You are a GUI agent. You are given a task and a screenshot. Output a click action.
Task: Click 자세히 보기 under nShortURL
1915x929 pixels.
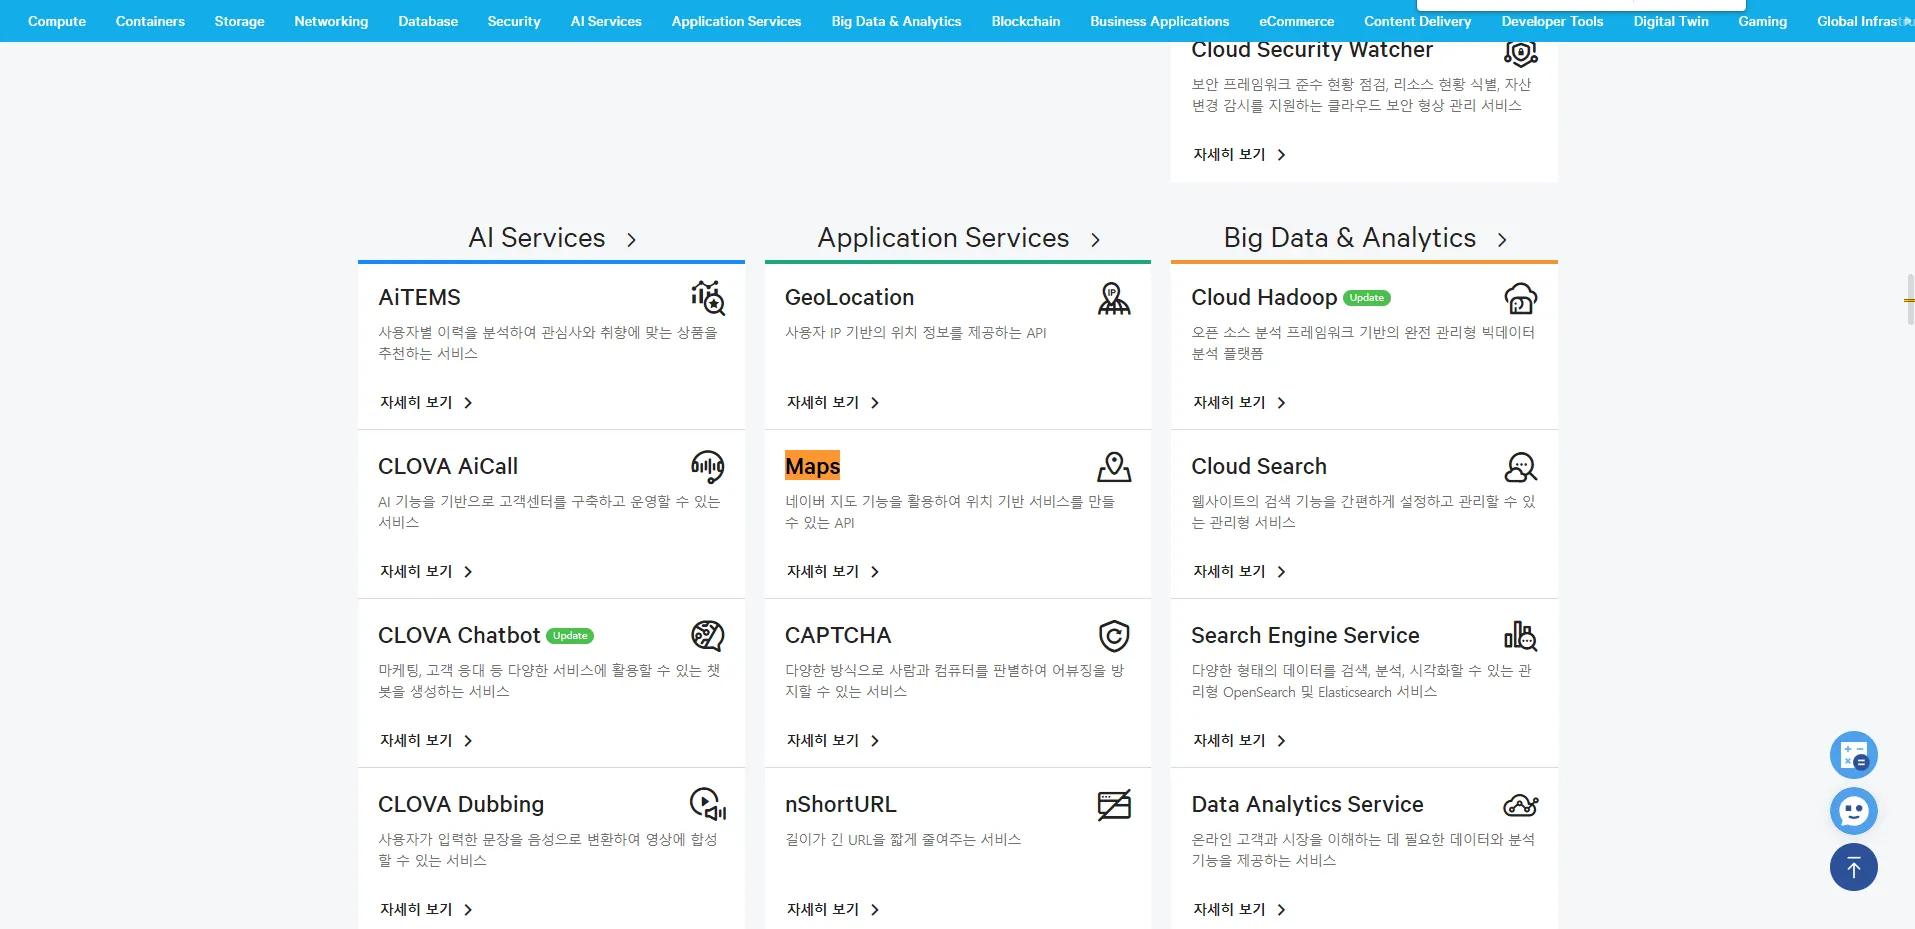coord(833,909)
